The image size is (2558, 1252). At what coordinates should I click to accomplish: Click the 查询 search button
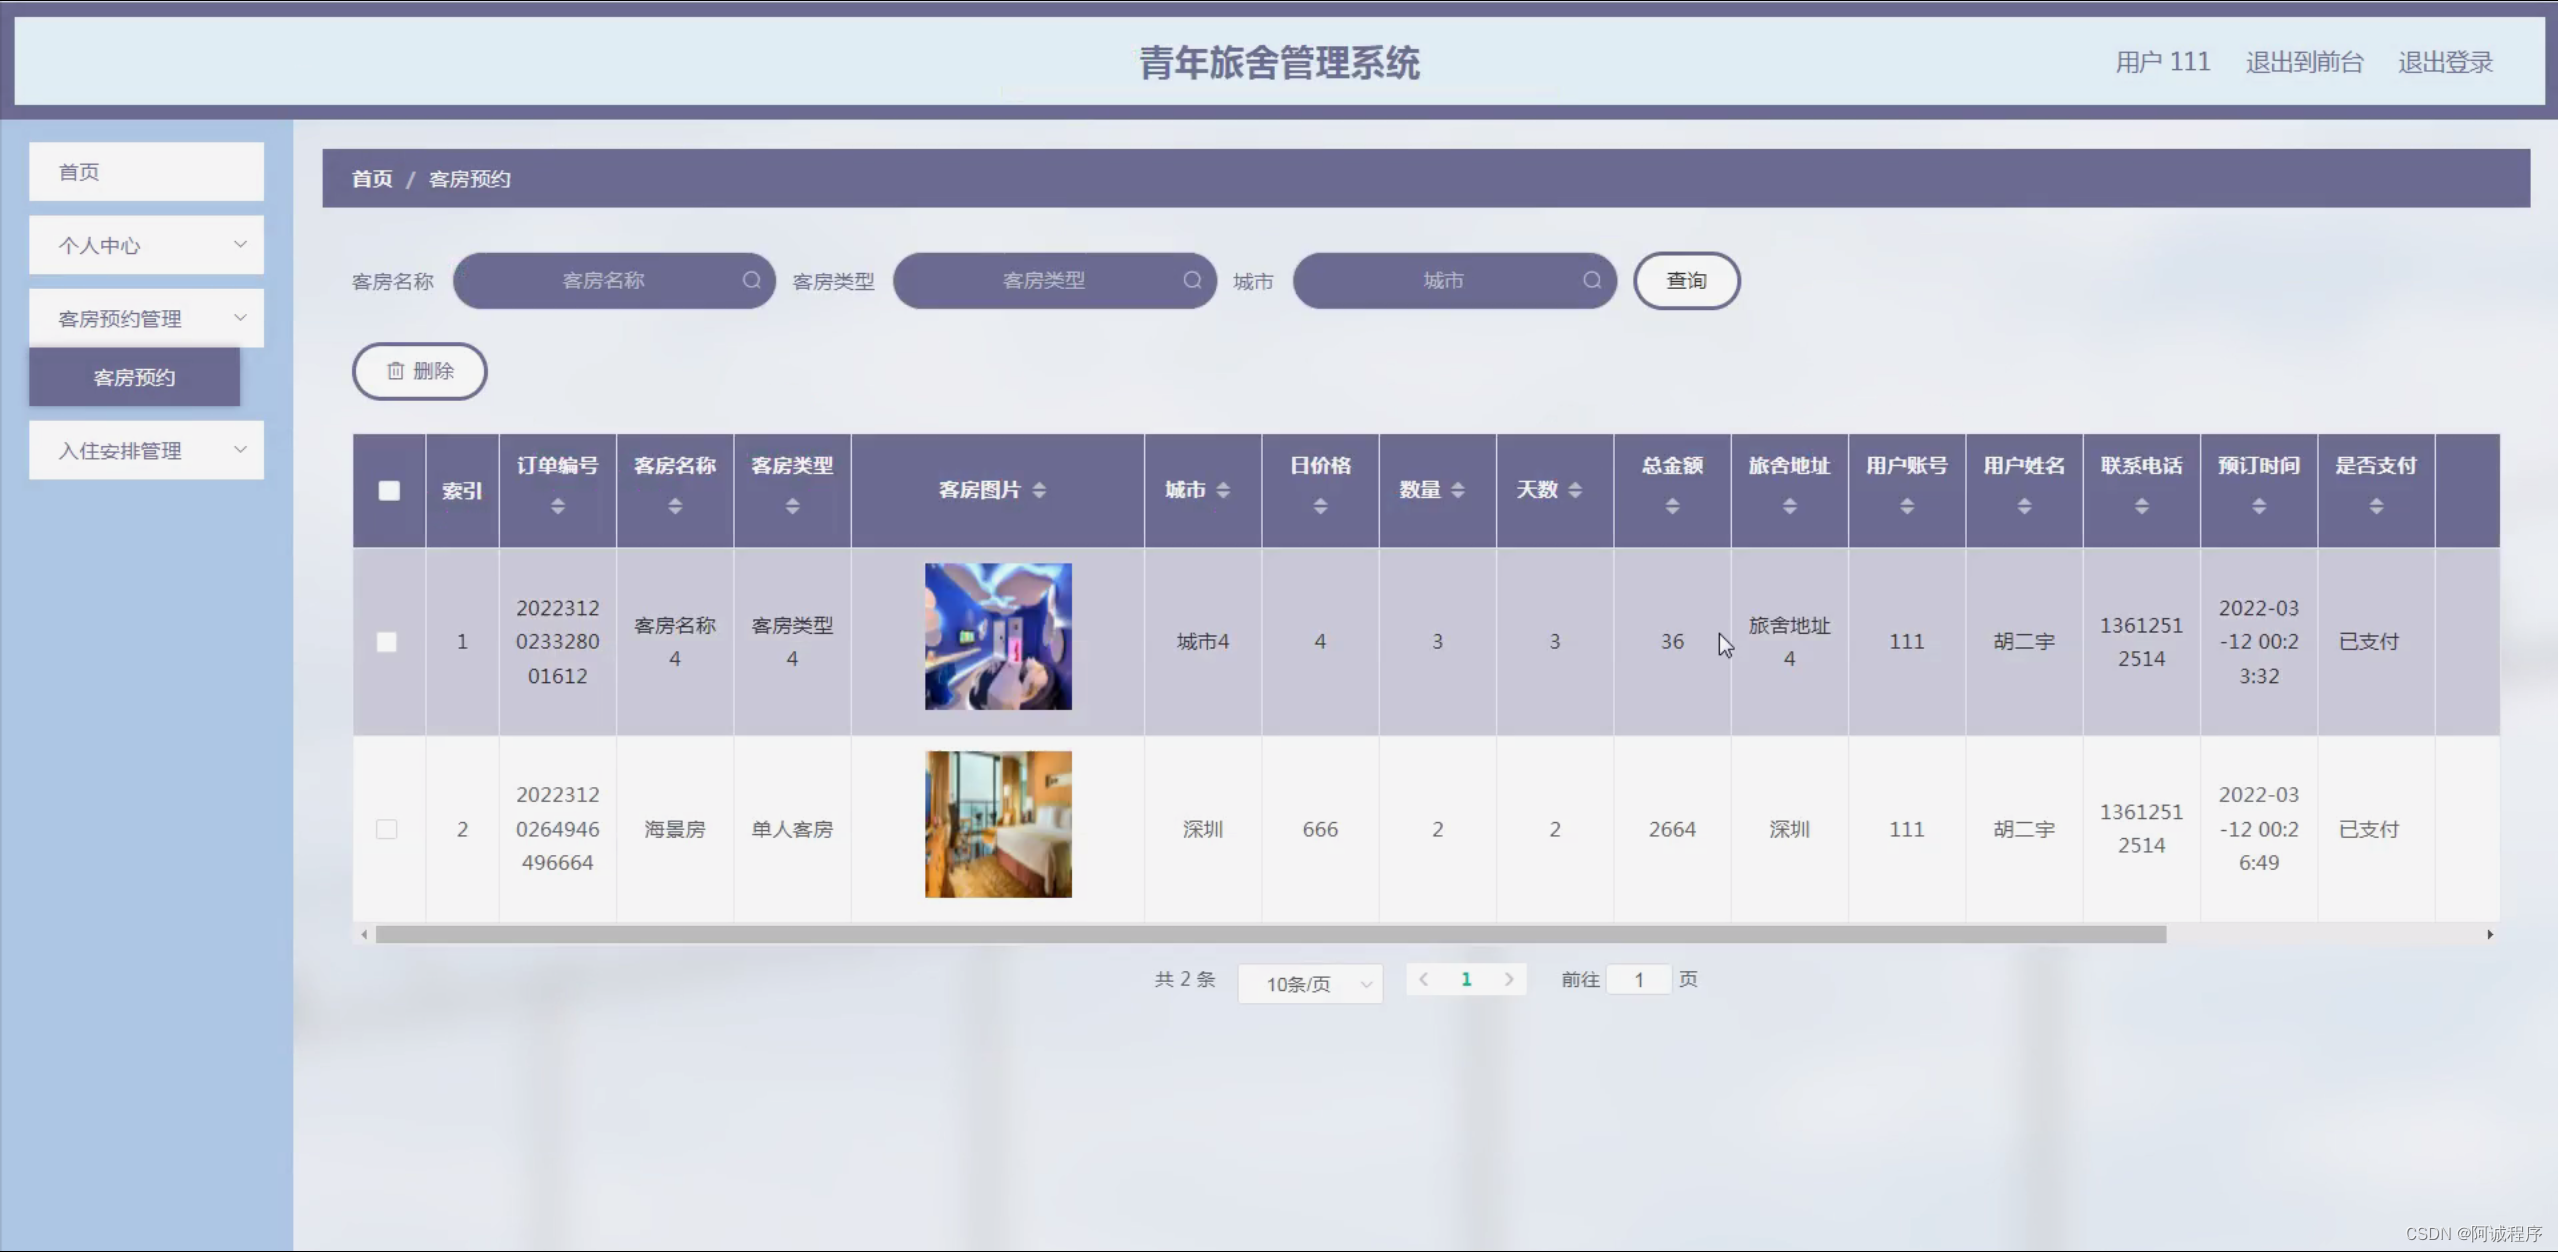coord(1686,281)
